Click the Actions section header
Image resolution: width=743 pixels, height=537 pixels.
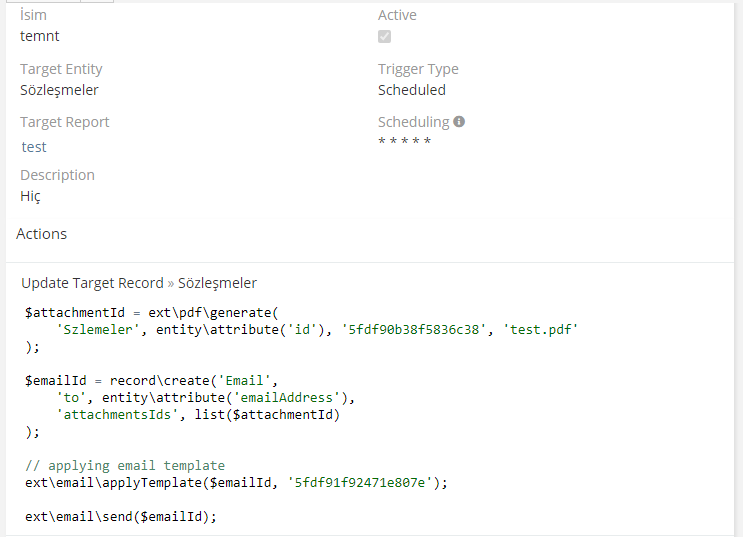coord(42,234)
